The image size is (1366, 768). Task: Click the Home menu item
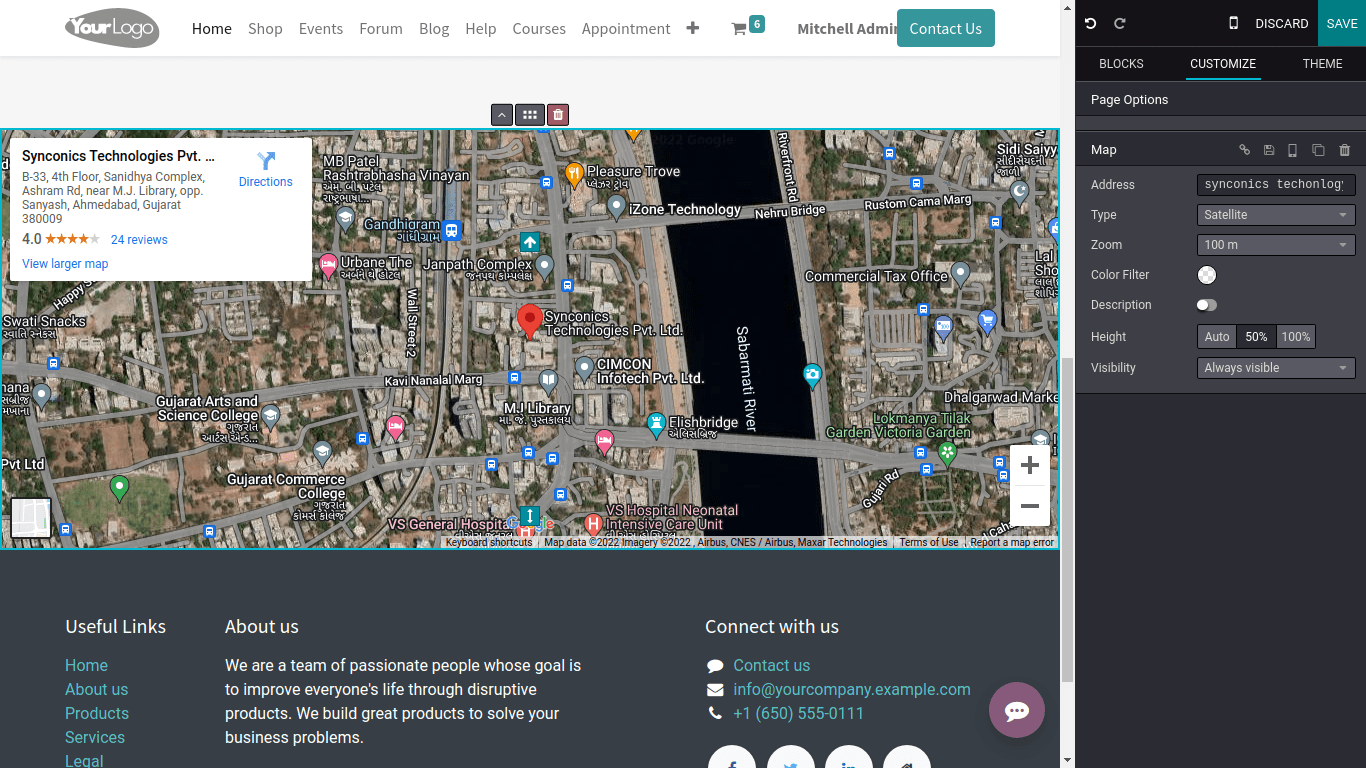click(x=212, y=29)
